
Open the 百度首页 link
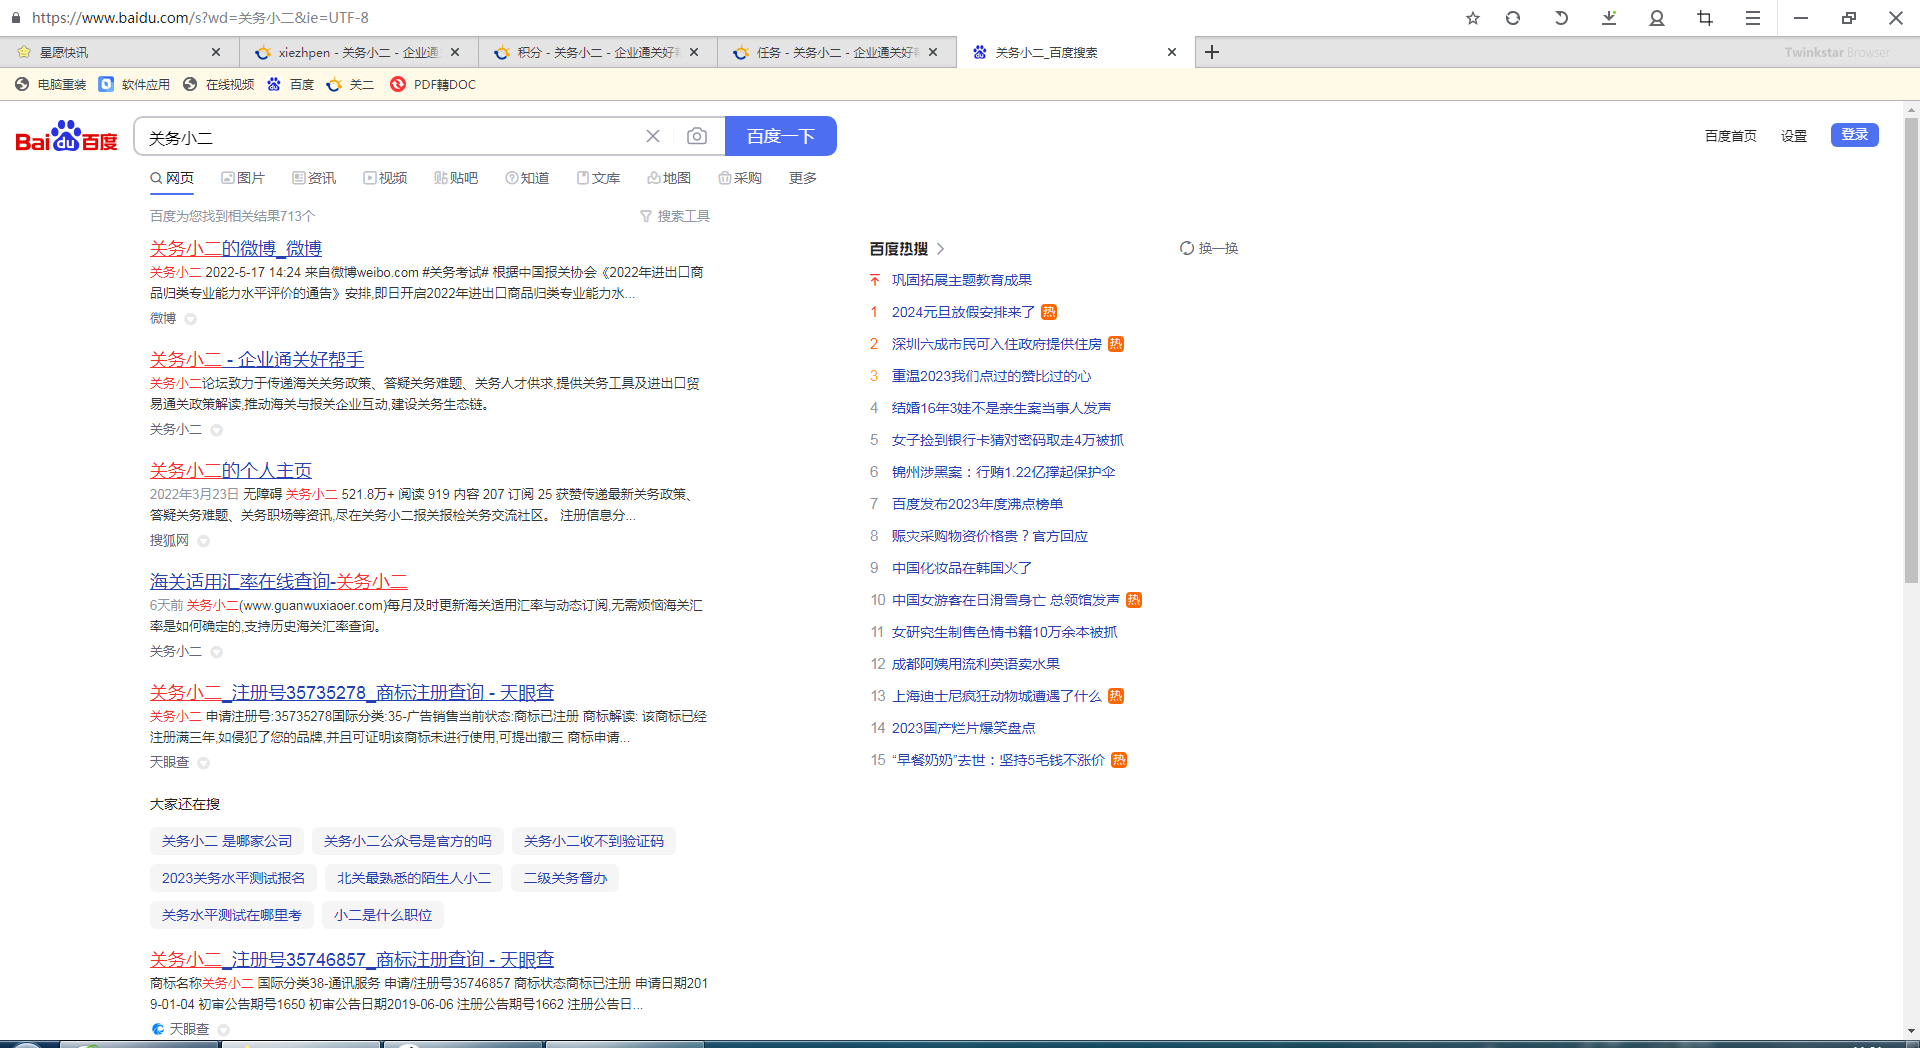tap(1730, 136)
